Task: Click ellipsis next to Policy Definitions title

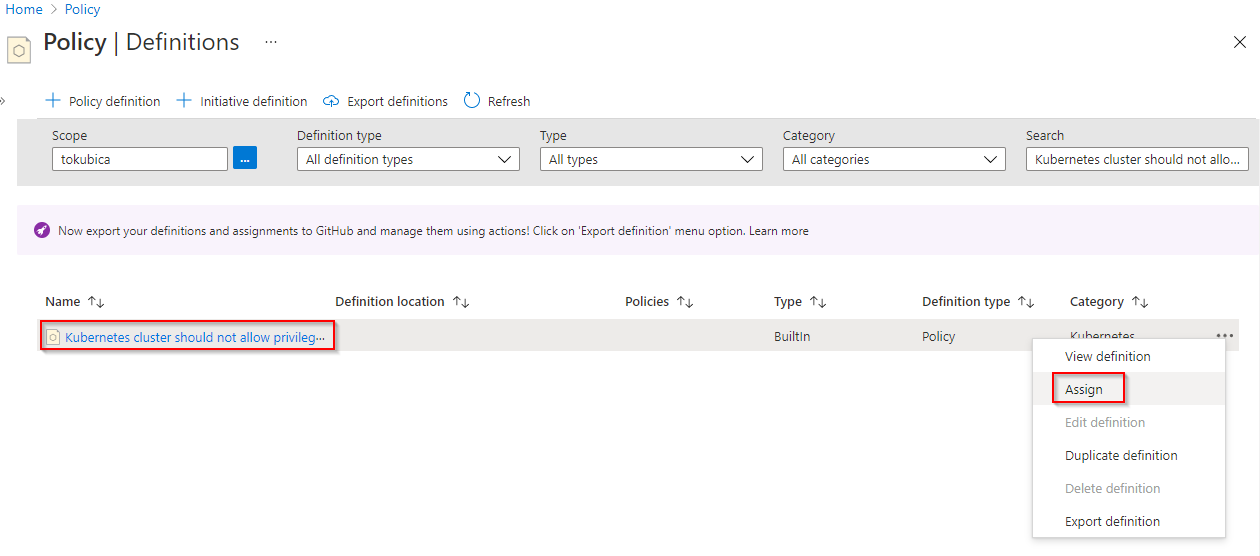Action: [271, 42]
